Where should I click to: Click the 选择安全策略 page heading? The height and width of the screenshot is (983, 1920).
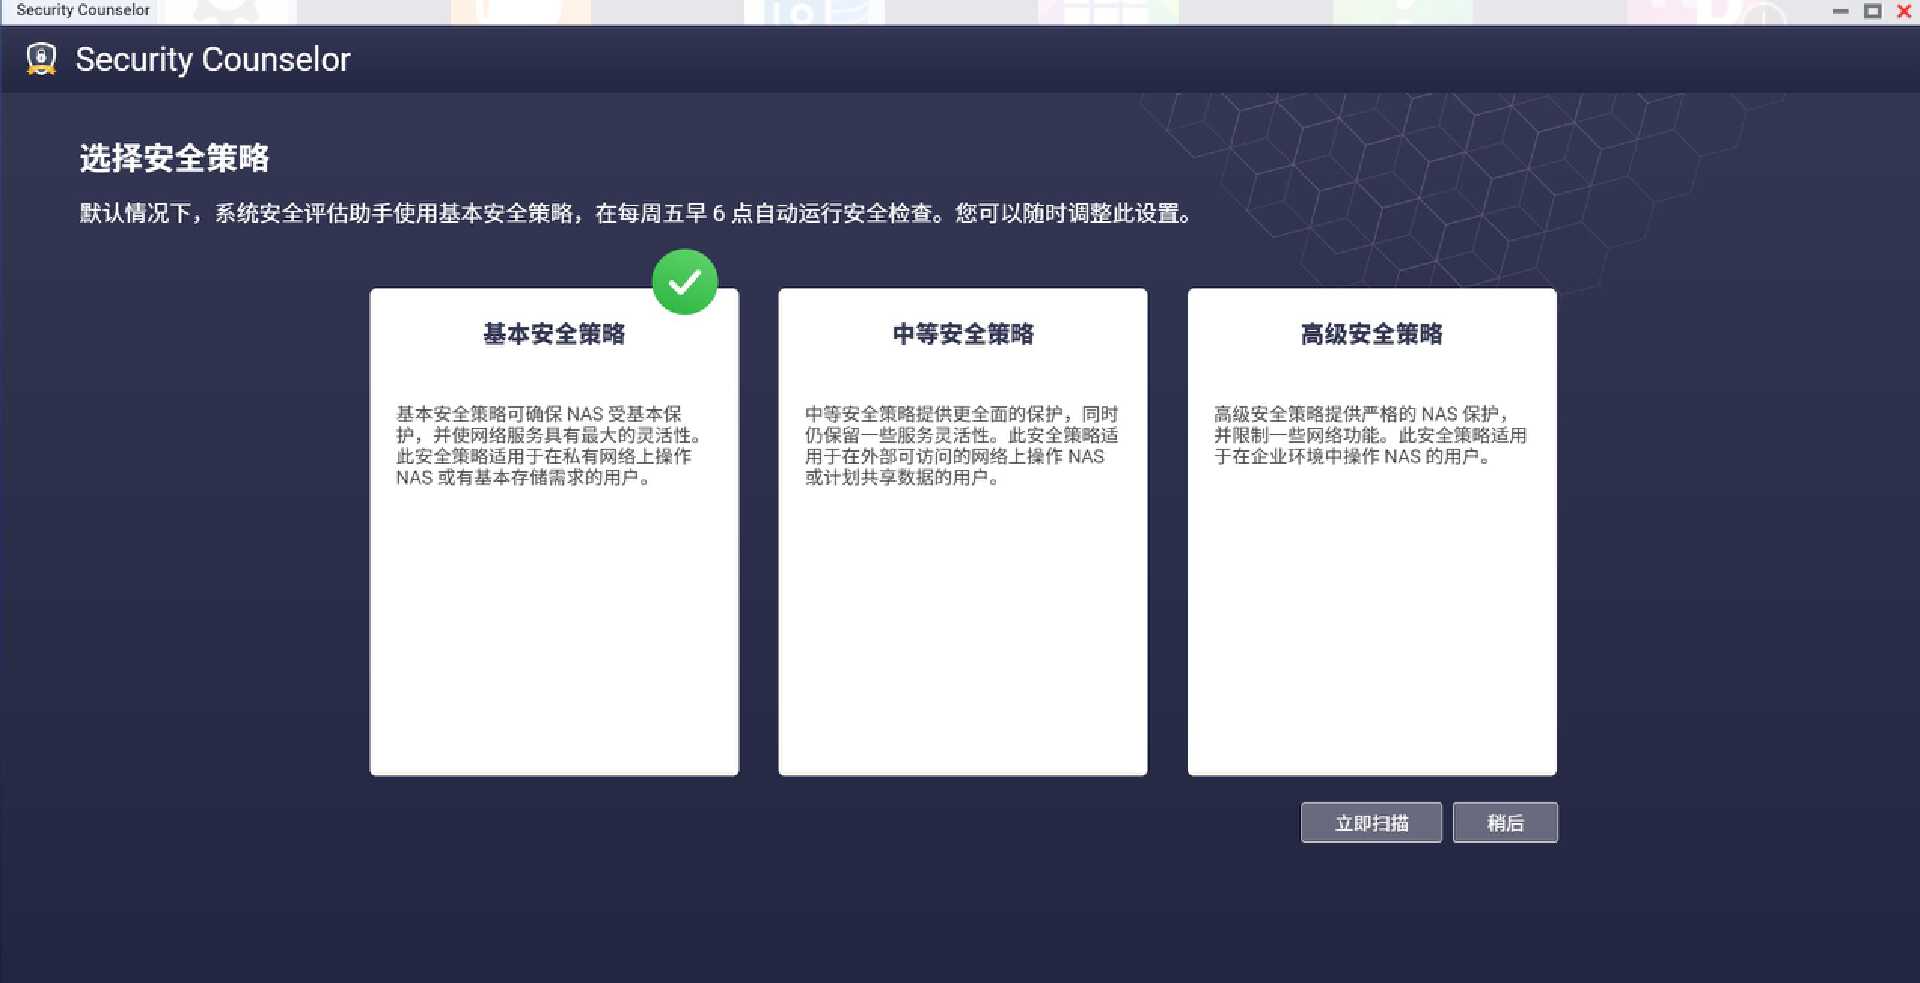point(175,157)
